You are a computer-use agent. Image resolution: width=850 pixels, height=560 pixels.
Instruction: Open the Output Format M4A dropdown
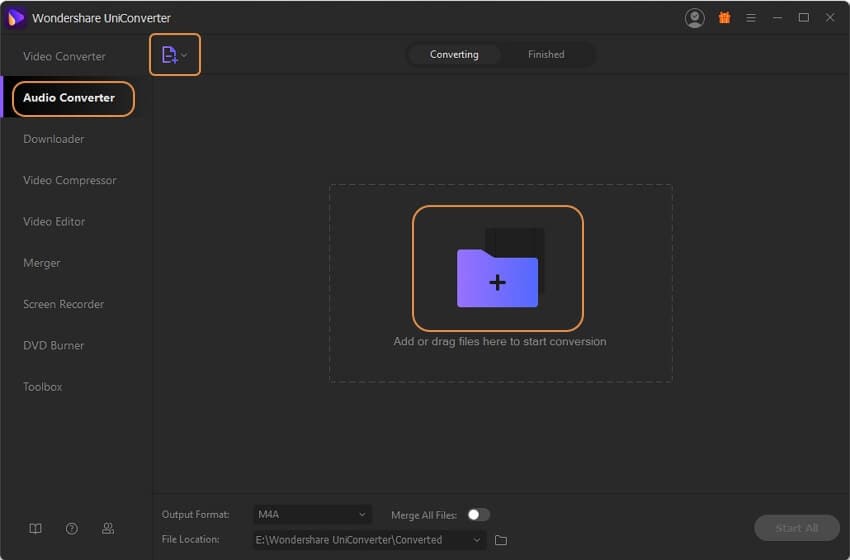coord(312,514)
